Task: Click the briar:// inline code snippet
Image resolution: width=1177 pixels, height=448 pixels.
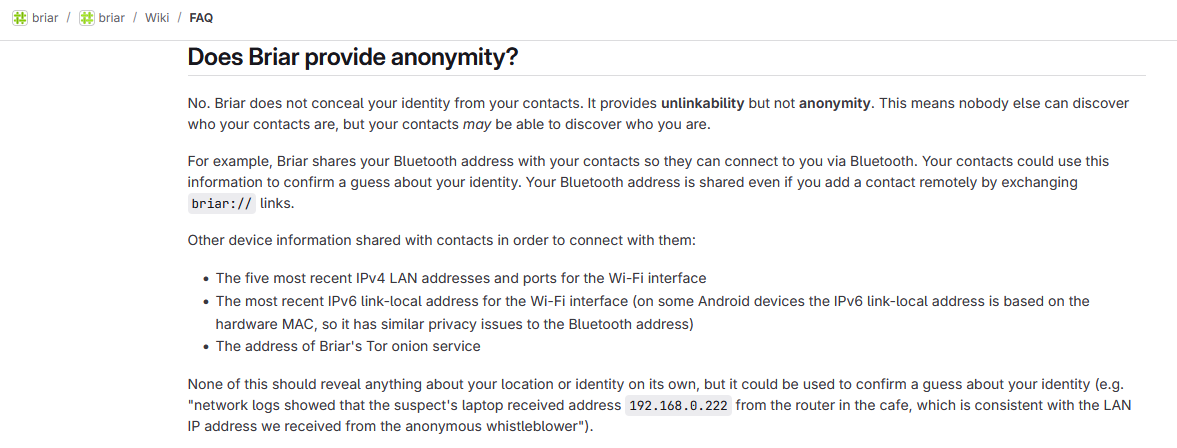Action: point(221,203)
